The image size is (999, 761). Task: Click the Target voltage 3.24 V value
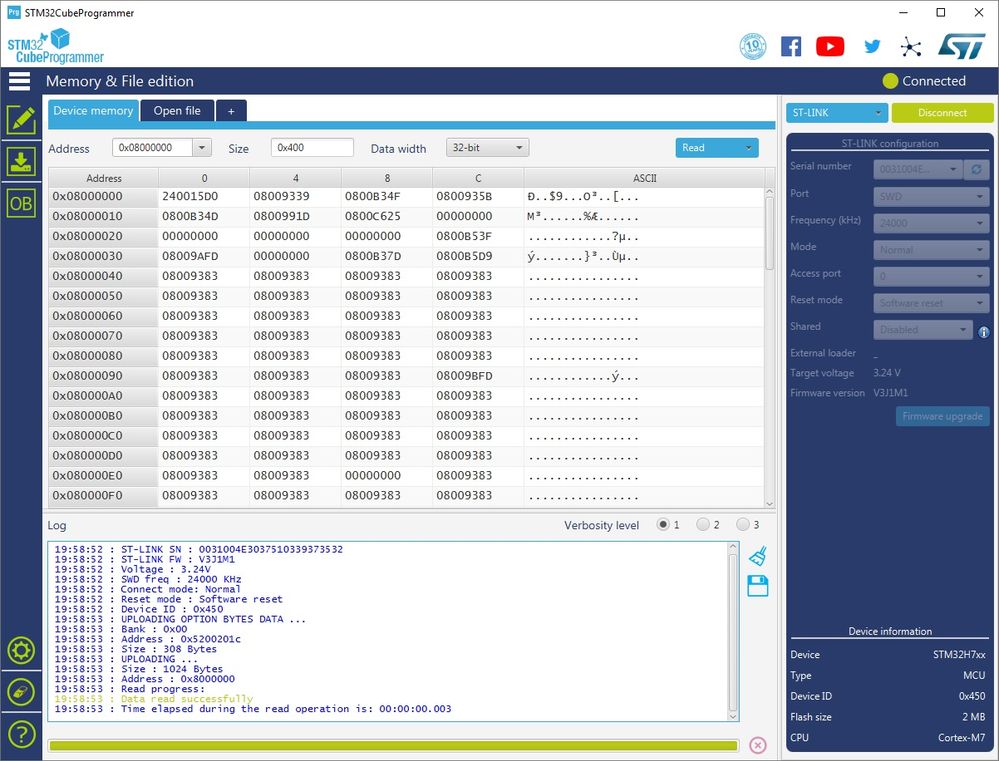[887, 373]
